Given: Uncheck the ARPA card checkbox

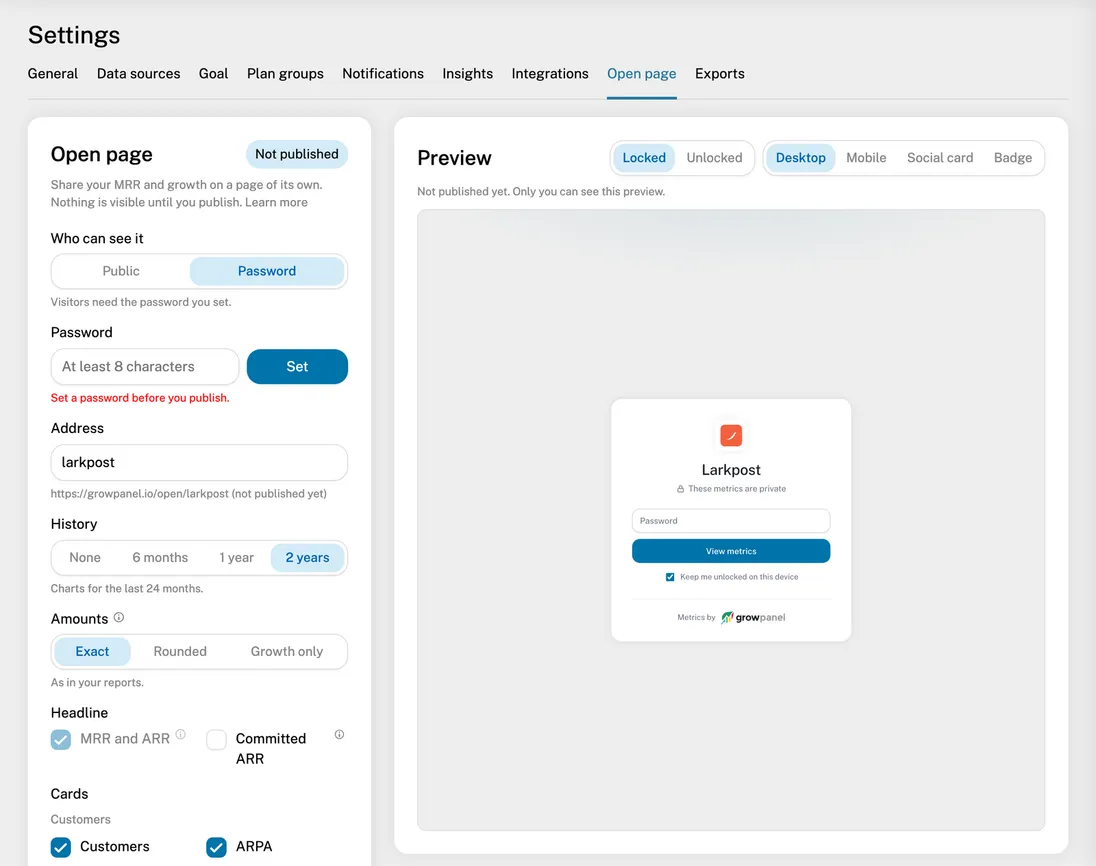Looking at the screenshot, I should click(x=216, y=847).
